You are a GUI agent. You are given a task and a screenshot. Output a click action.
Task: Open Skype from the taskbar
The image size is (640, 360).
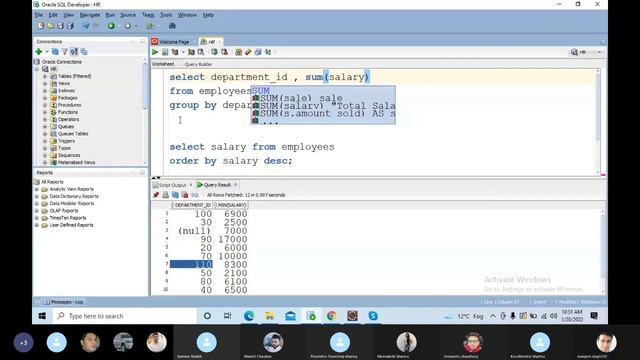pos(373,316)
